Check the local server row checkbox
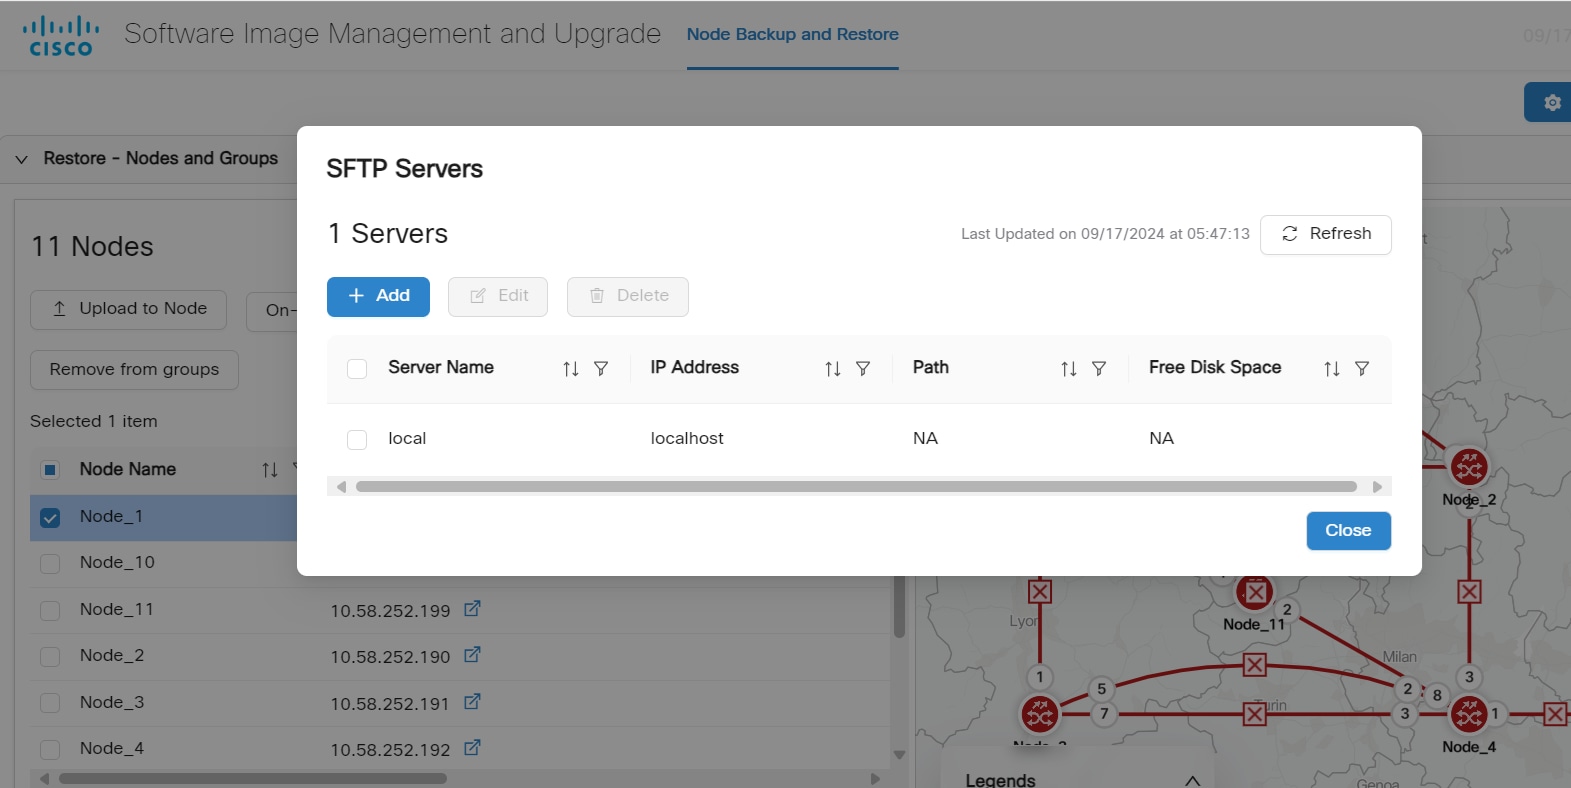 pos(357,440)
